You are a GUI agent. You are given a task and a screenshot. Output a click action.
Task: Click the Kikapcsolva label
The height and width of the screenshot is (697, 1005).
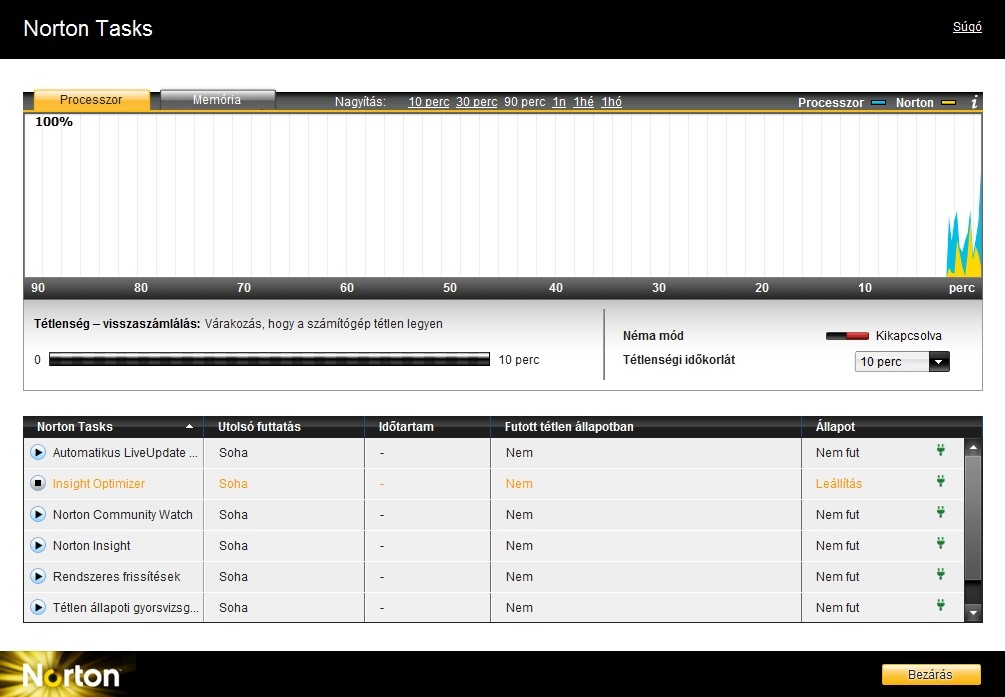(908, 336)
